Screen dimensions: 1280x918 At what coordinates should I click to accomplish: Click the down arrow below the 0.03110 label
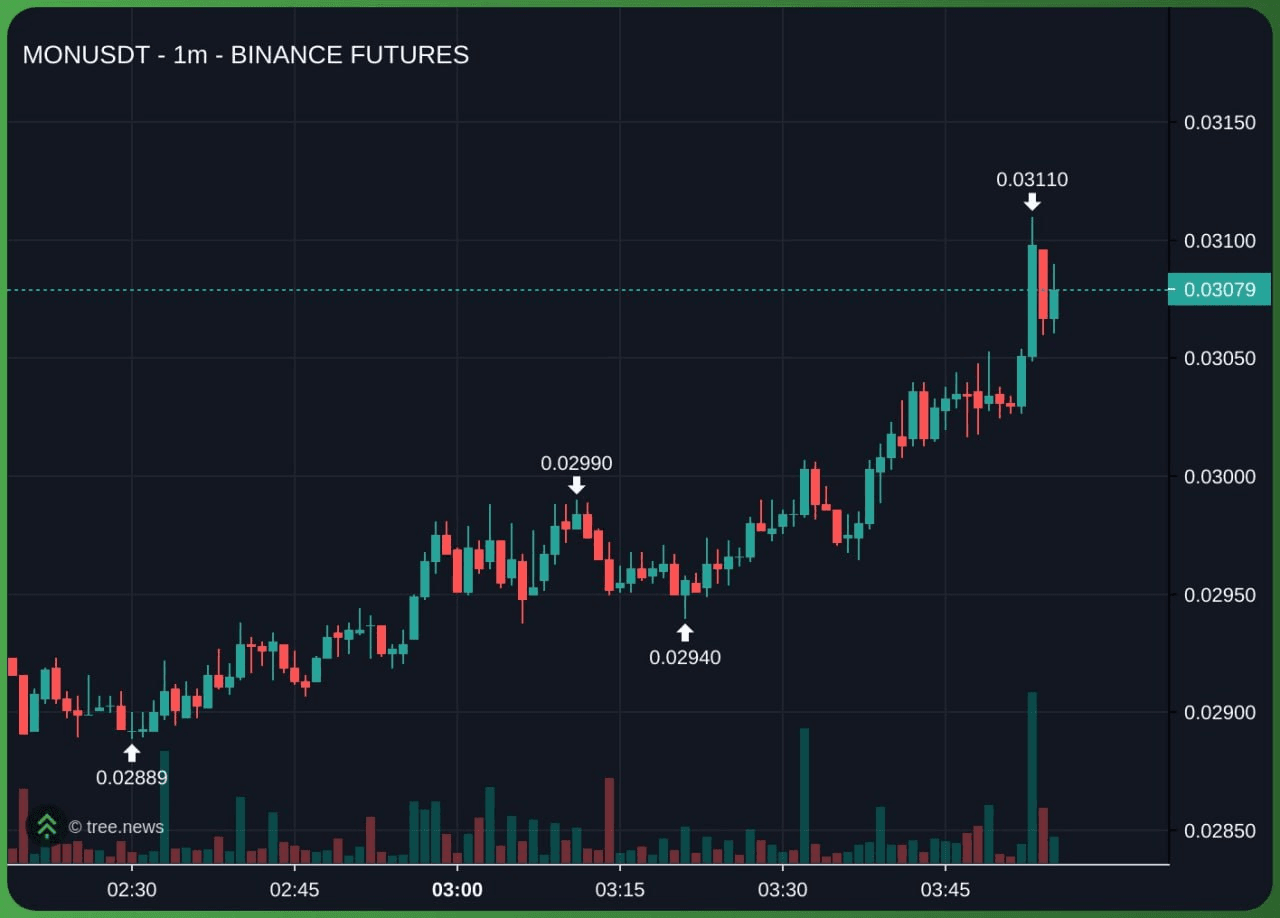[1032, 202]
